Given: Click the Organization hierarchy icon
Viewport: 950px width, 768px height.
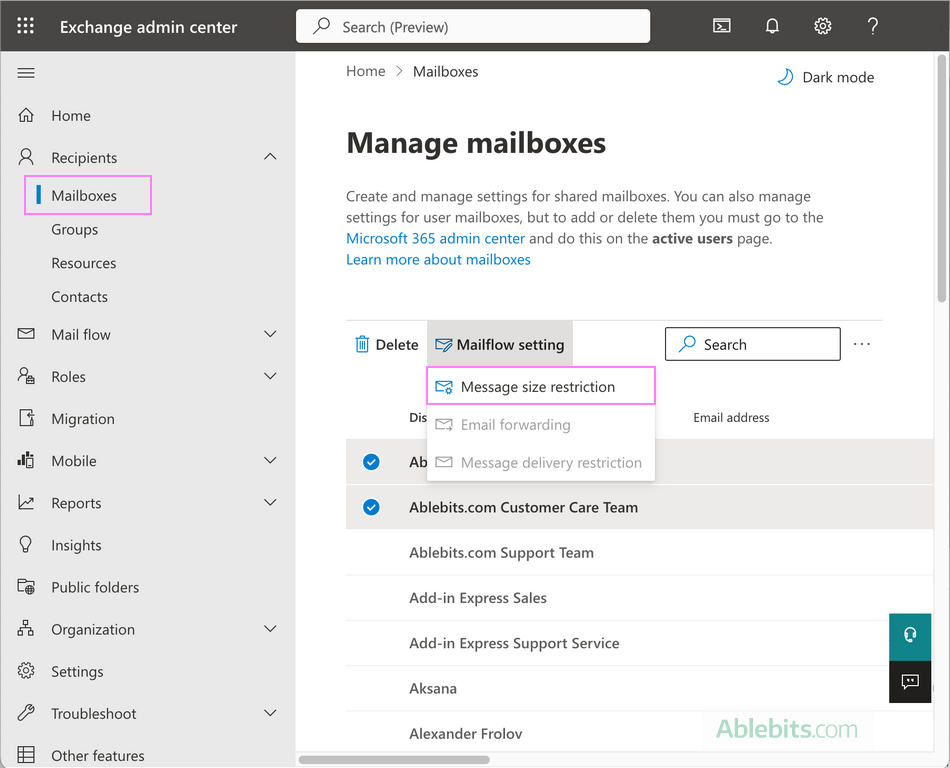Looking at the screenshot, I should [x=26, y=629].
